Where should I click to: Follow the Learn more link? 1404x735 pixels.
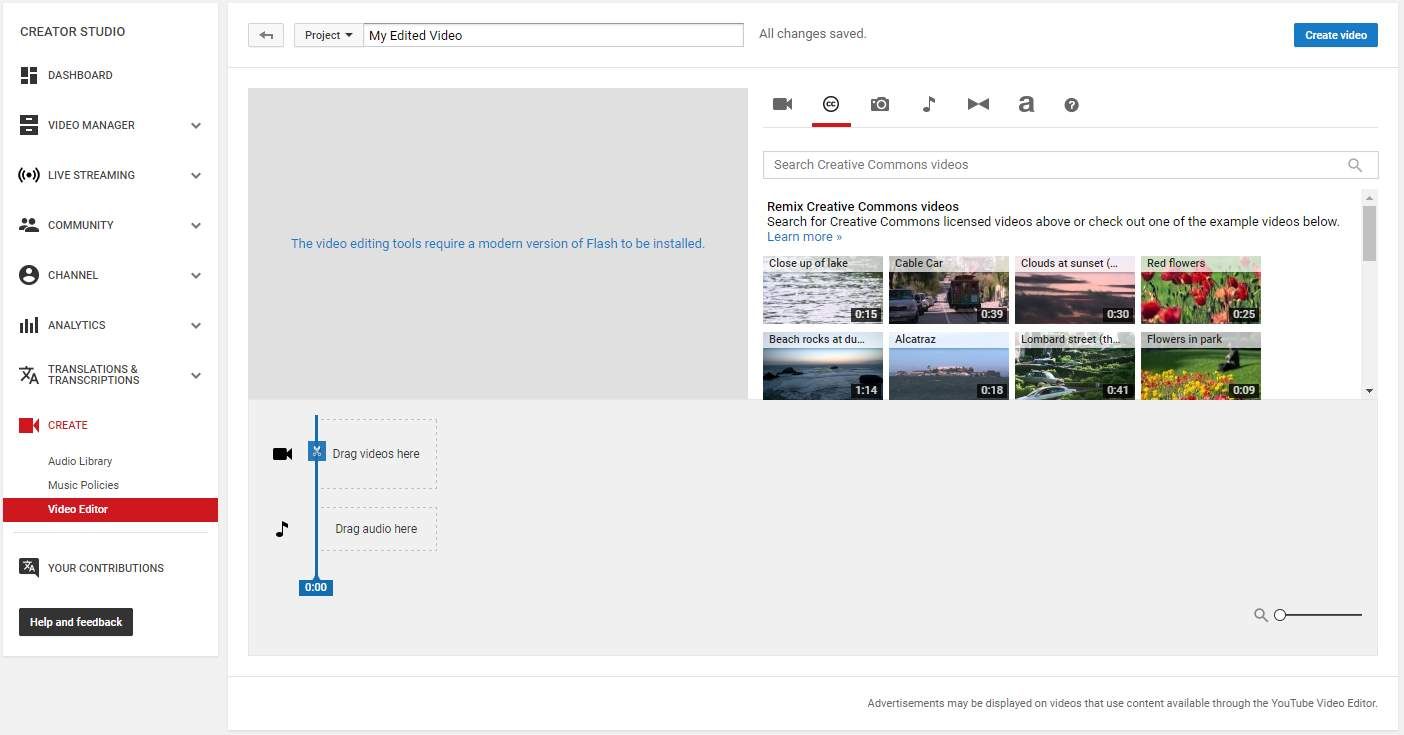804,237
